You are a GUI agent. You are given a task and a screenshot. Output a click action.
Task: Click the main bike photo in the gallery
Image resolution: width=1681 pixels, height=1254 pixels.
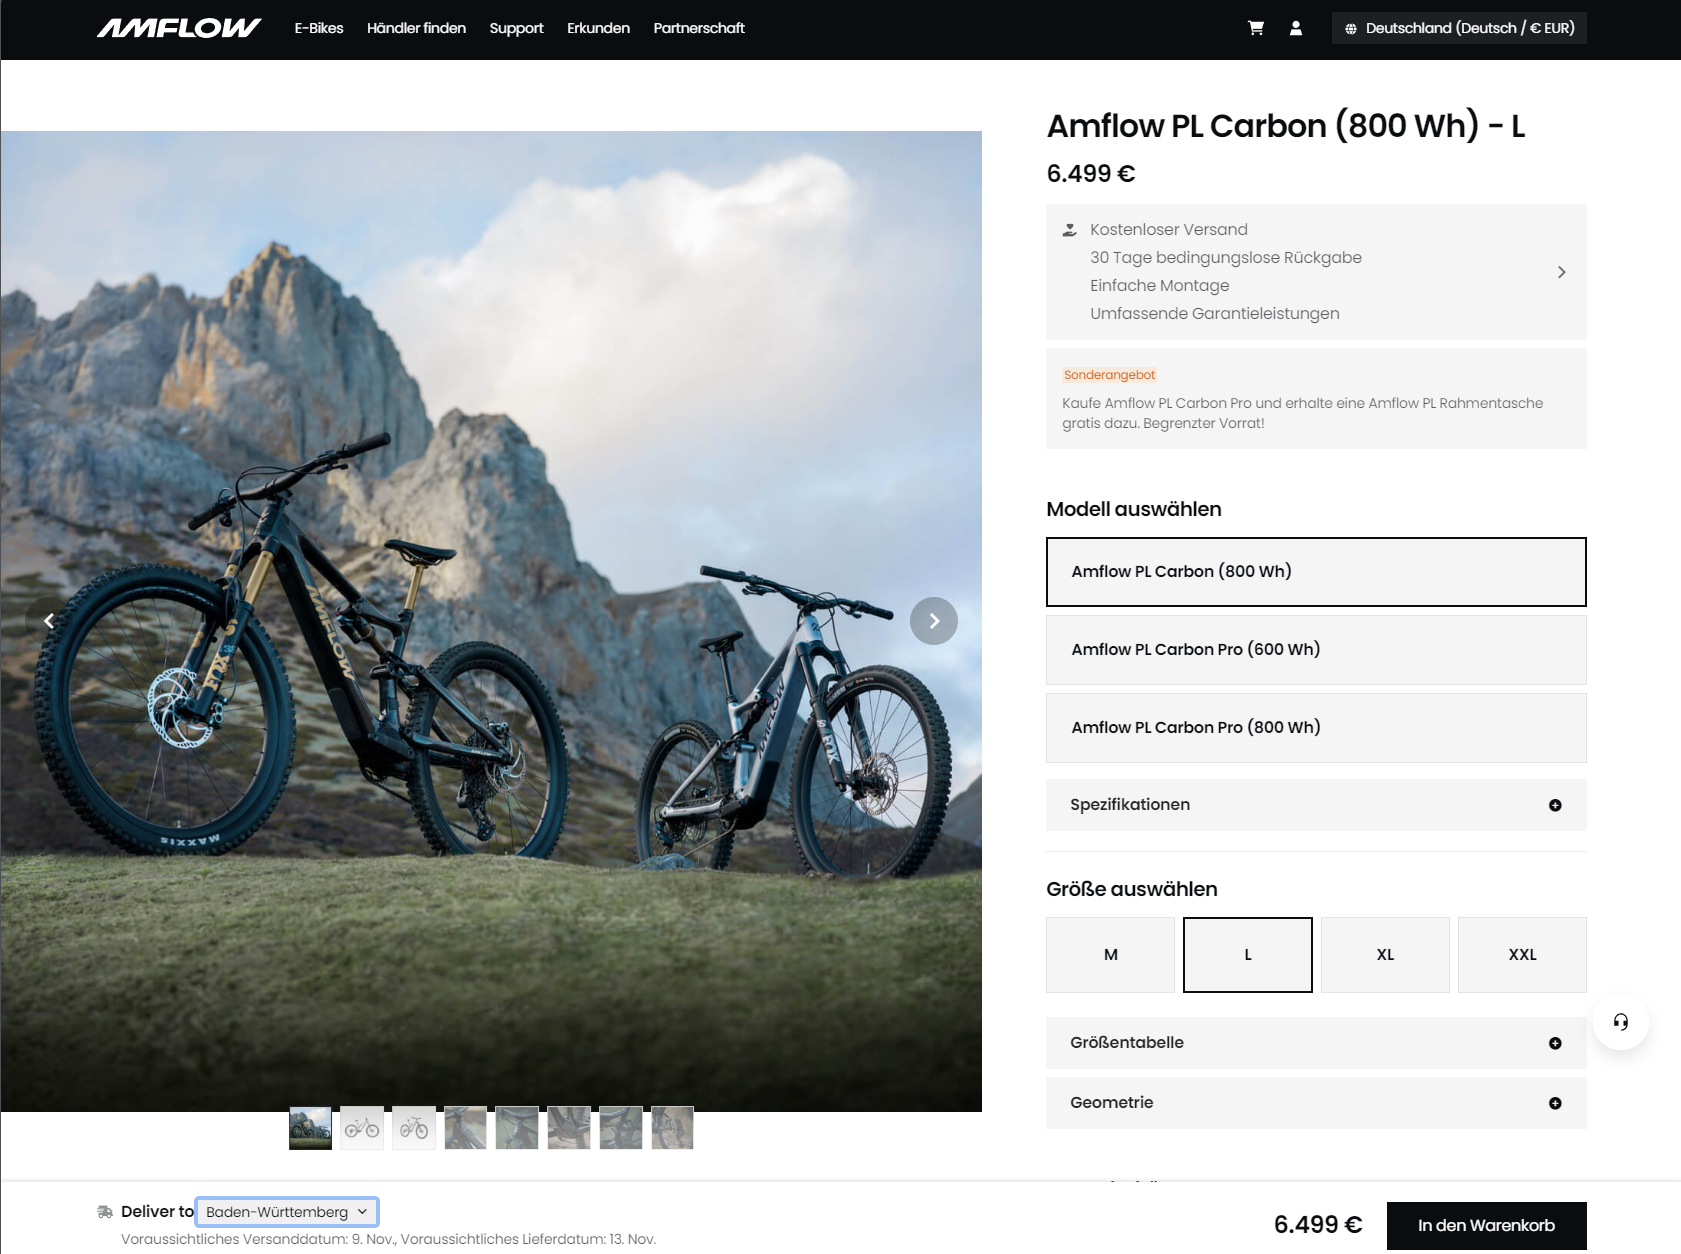pyautogui.click(x=491, y=621)
